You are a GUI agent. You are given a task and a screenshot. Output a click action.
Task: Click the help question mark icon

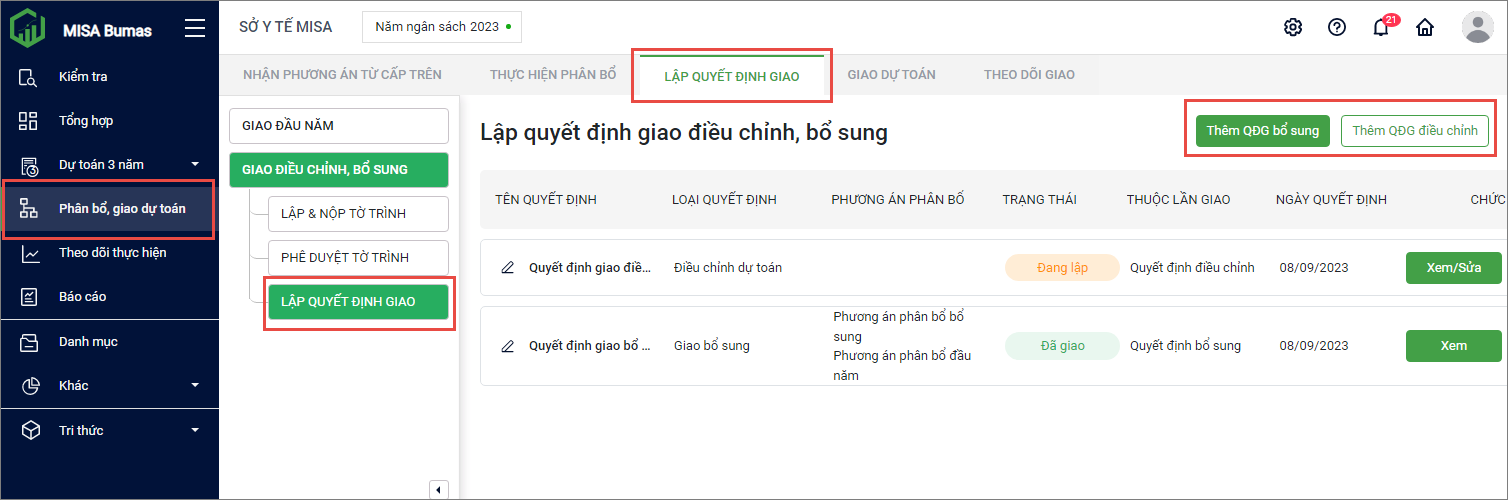point(1336,27)
